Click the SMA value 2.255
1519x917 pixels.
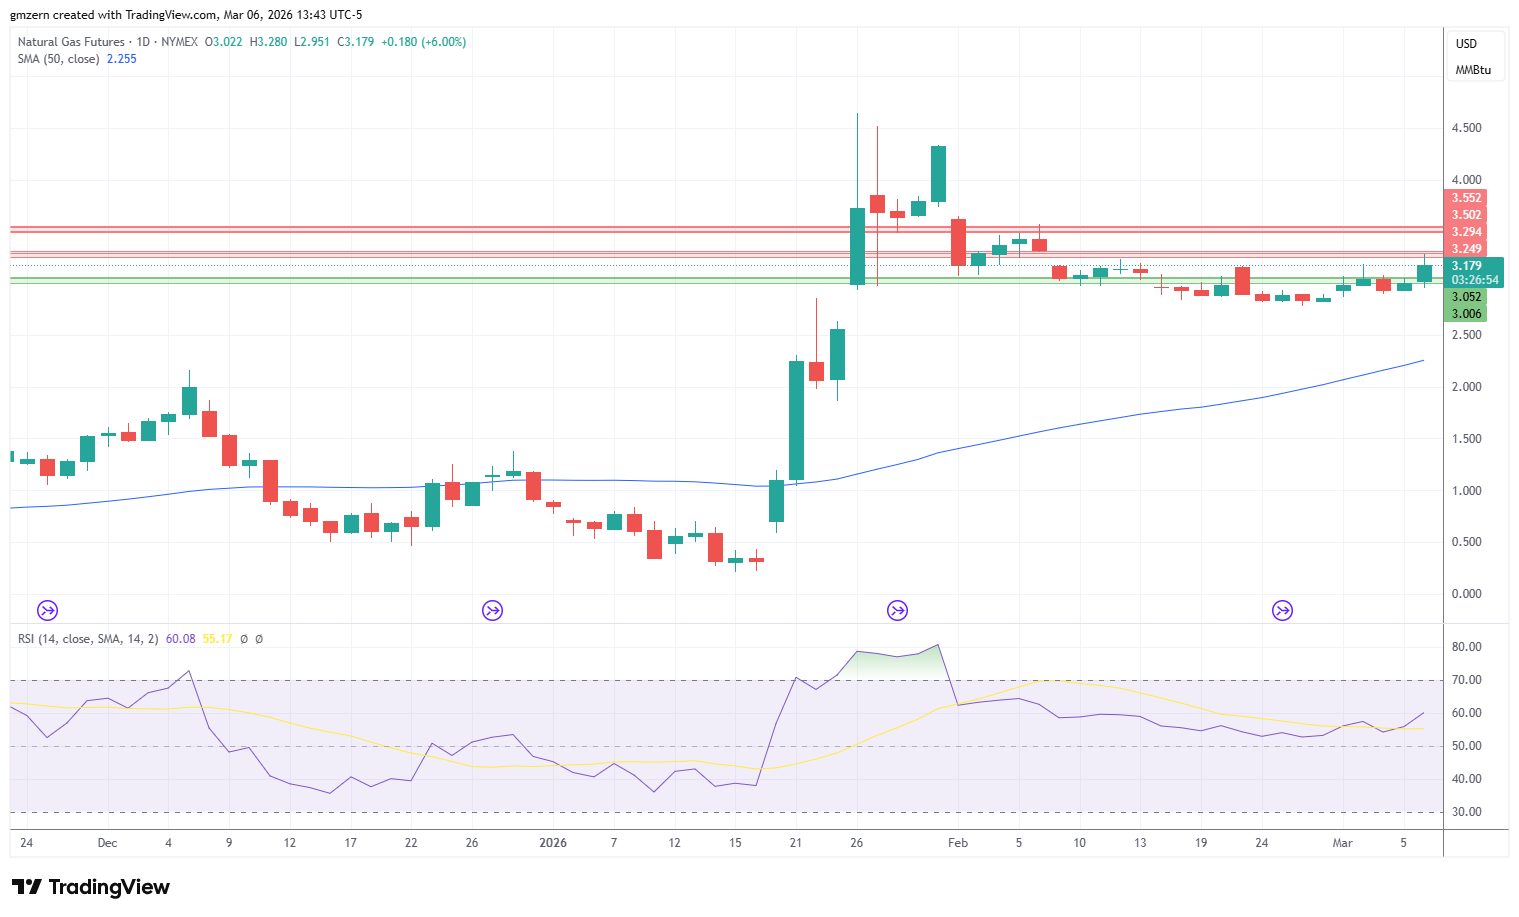(122, 59)
